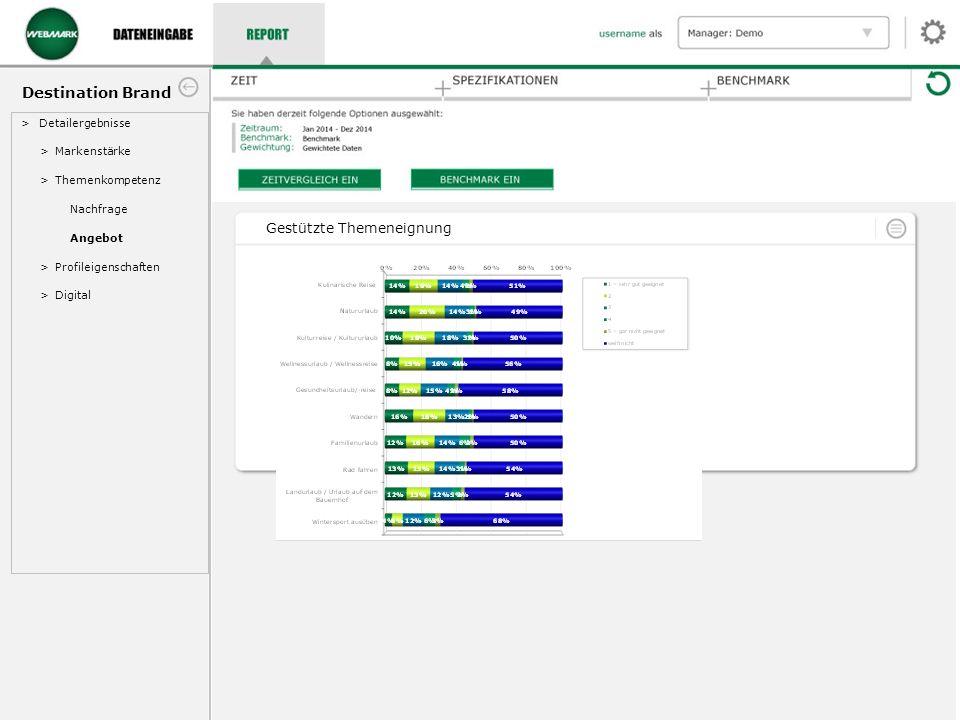Image resolution: width=960 pixels, height=720 pixels.
Task: Select Digital in the sidebar
Action: click(73, 295)
